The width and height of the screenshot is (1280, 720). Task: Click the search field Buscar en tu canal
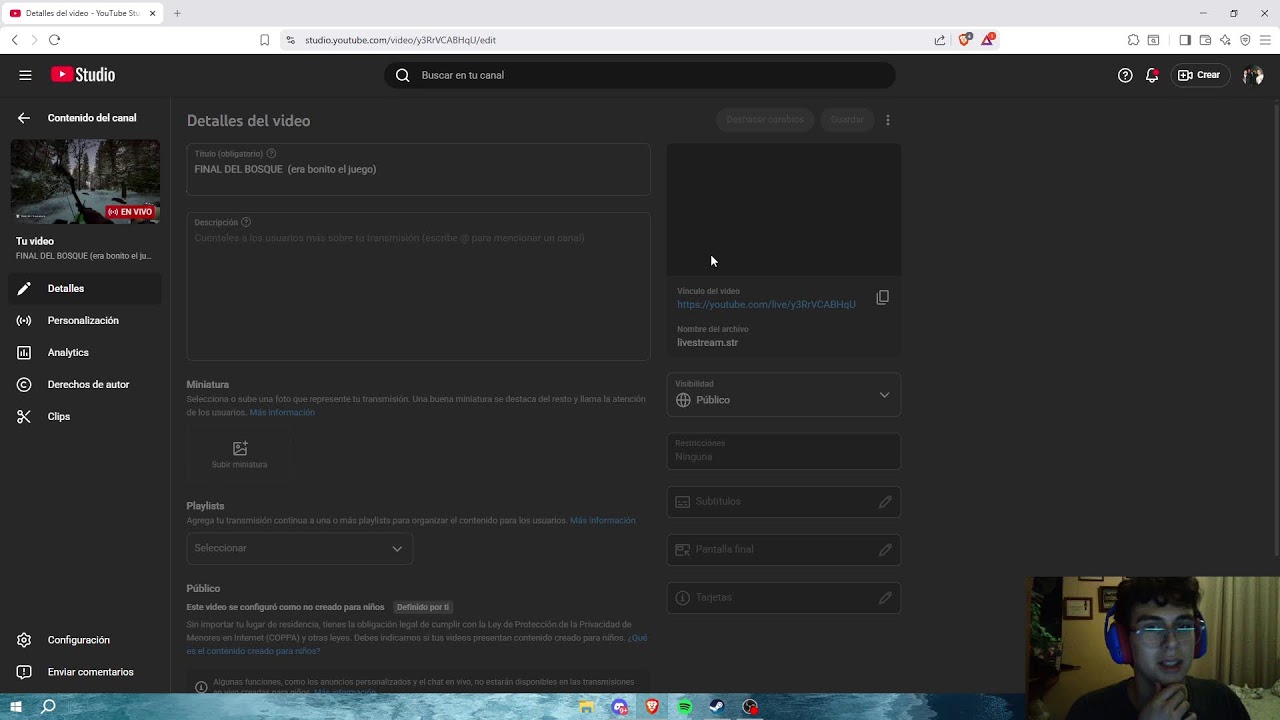[x=640, y=75]
